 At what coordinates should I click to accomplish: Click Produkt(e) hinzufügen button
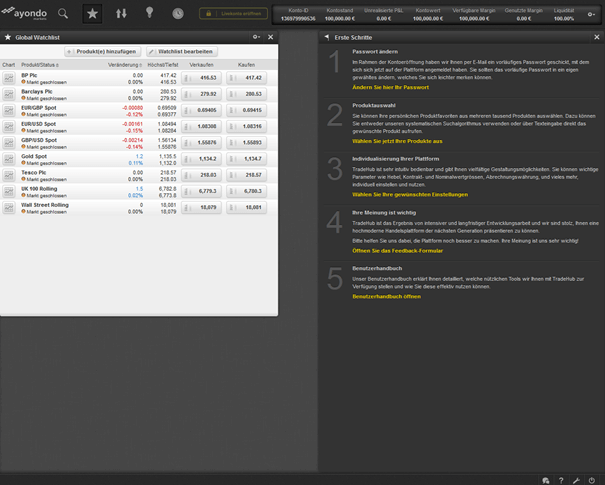click(103, 51)
